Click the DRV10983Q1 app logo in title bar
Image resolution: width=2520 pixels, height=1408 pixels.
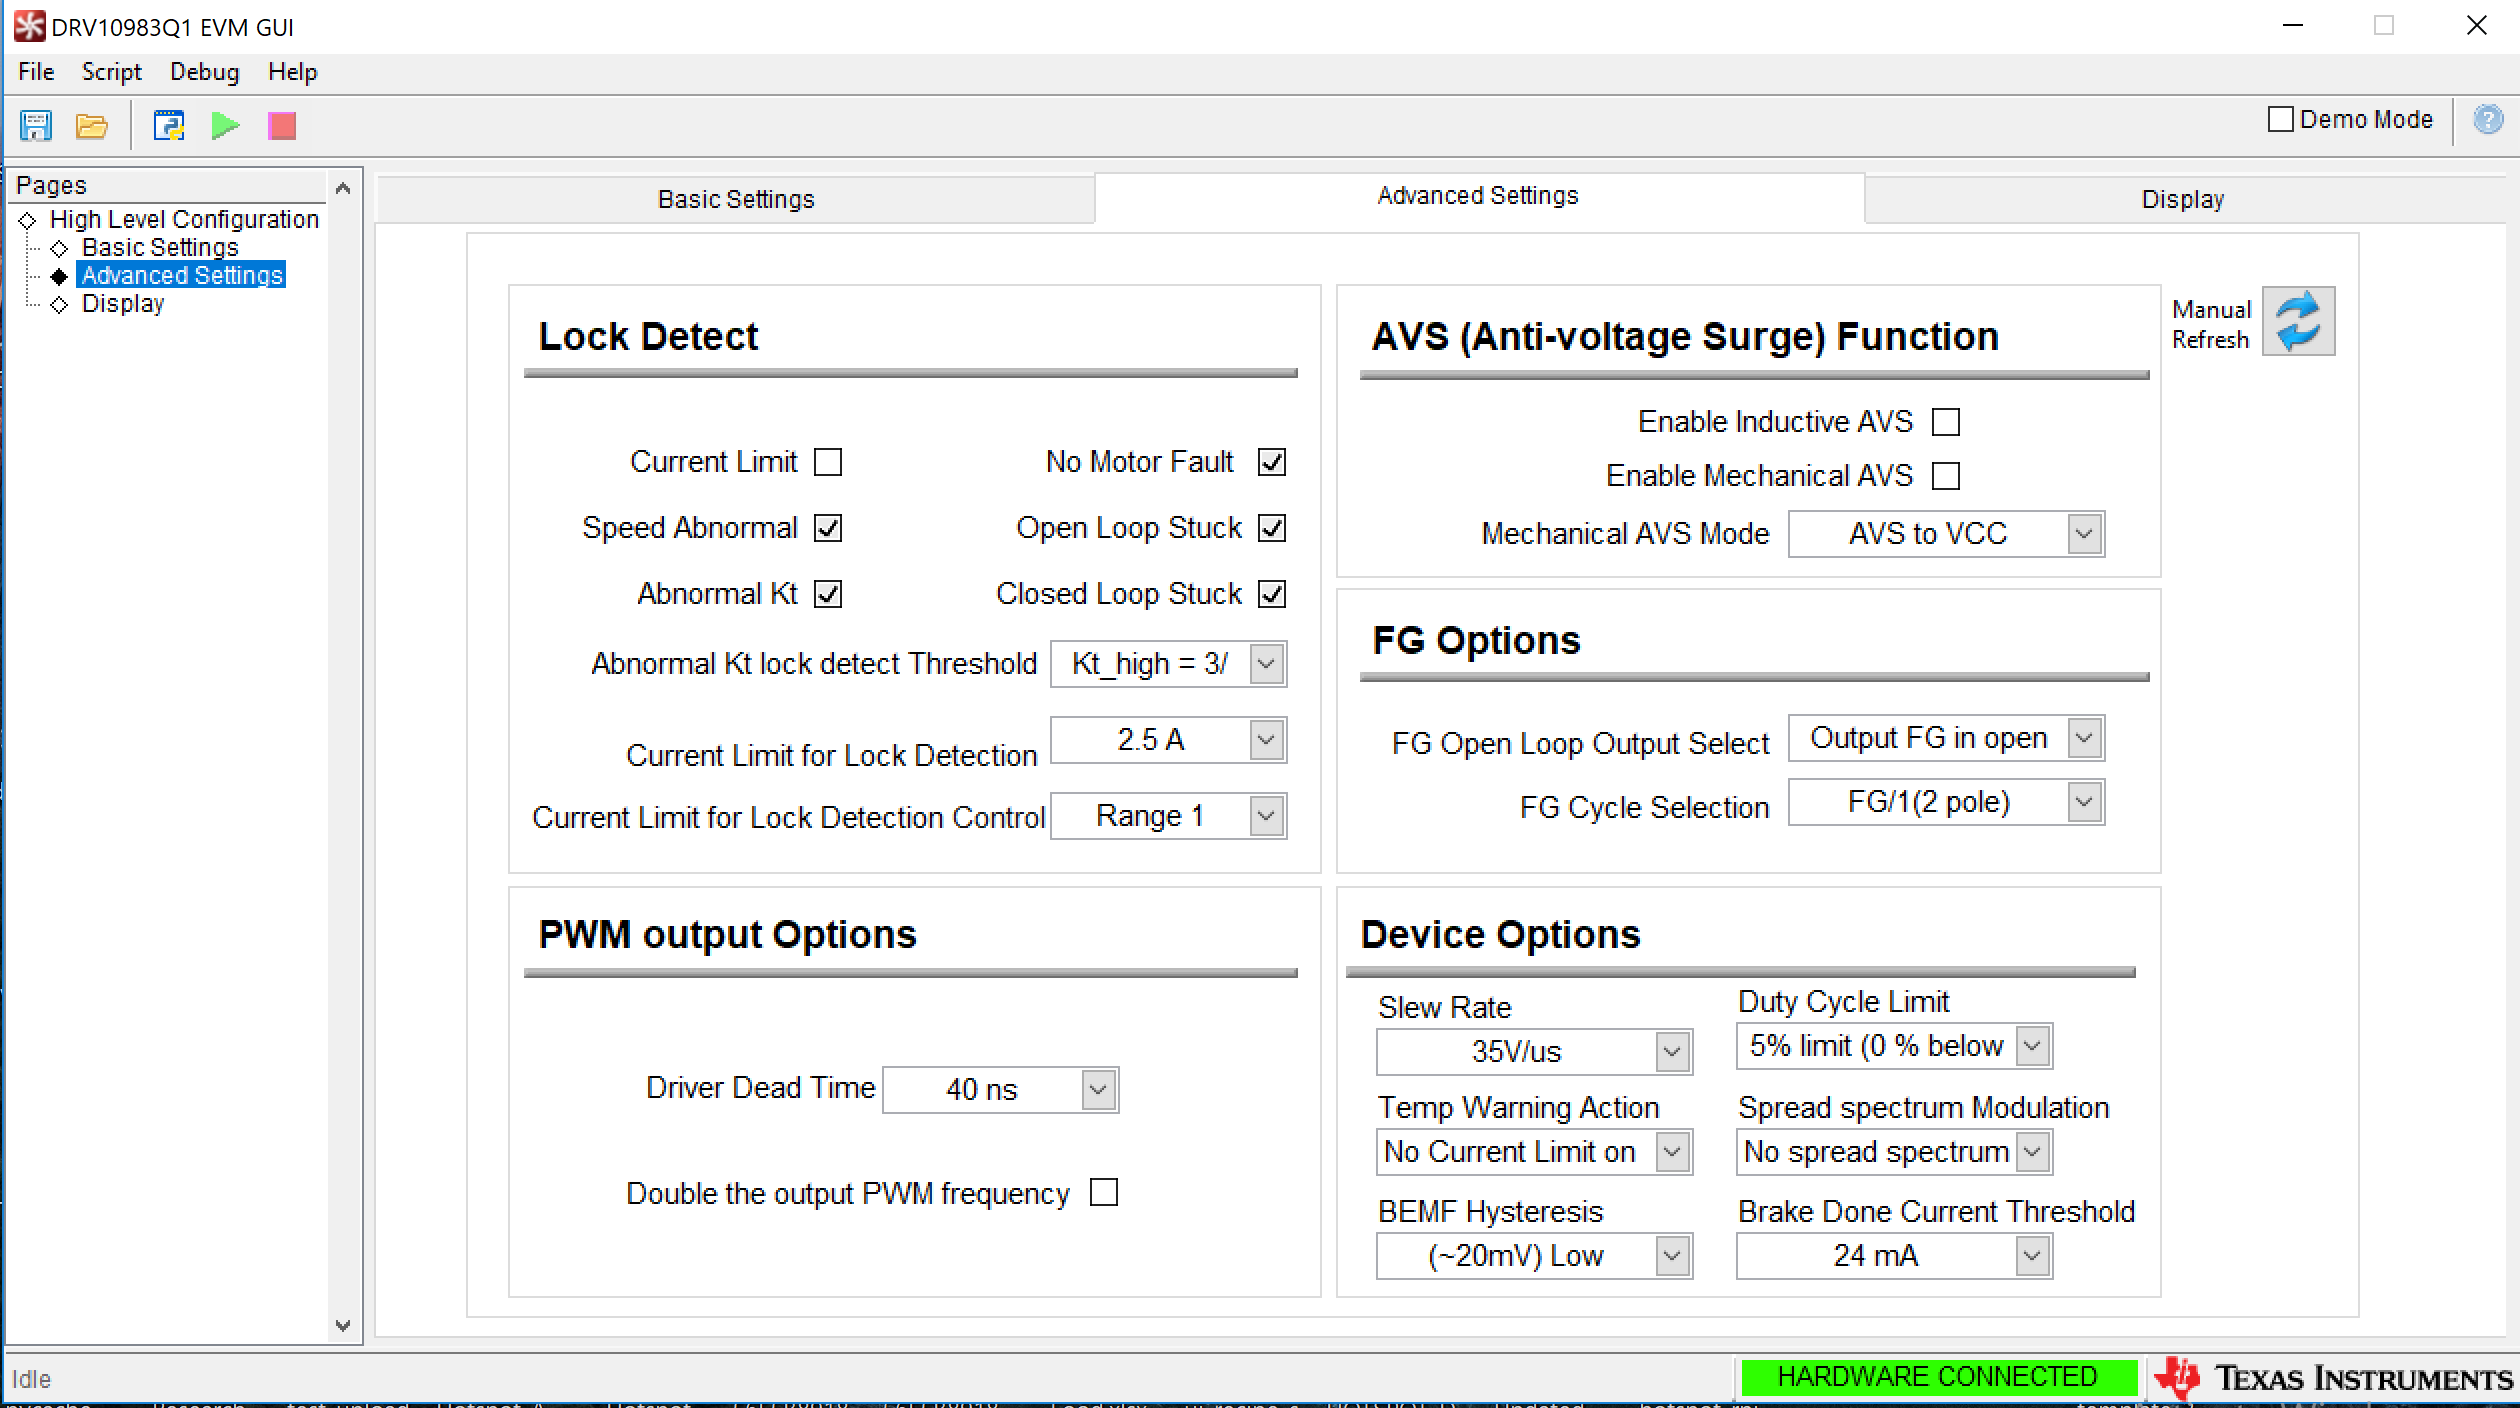(x=29, y=26)
